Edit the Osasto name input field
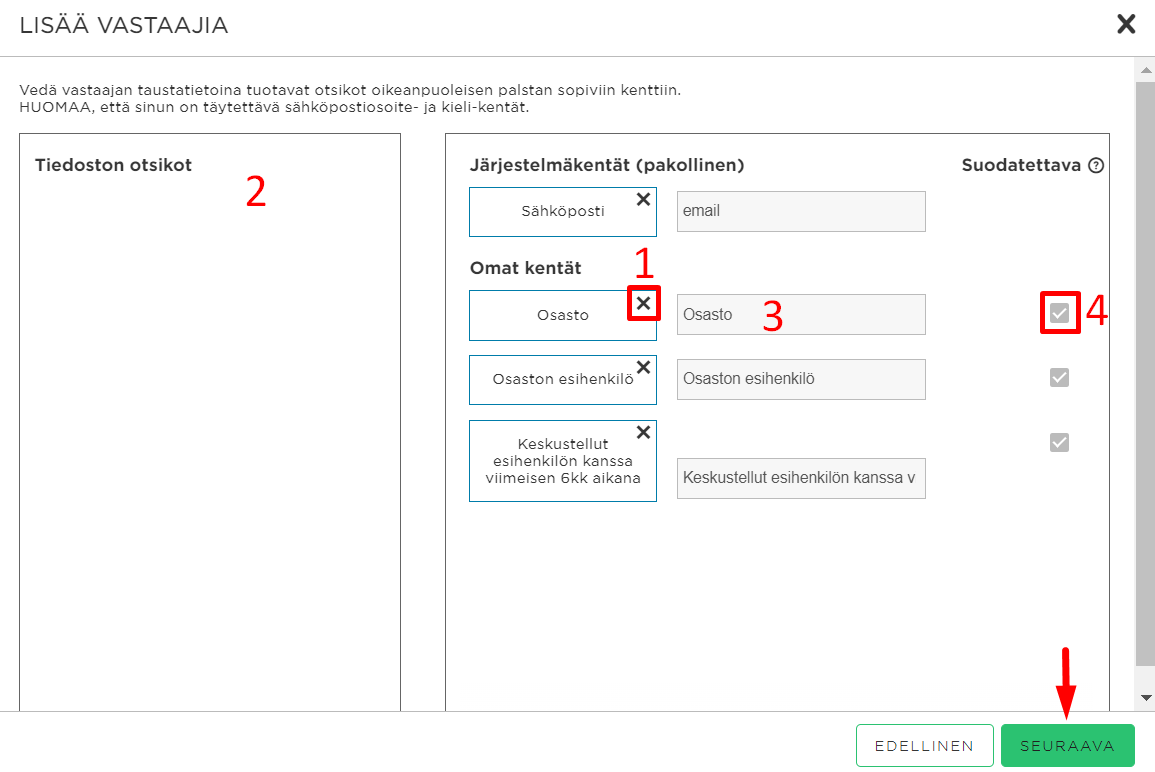Screen dimensions: 1155x772 (801, 315)
